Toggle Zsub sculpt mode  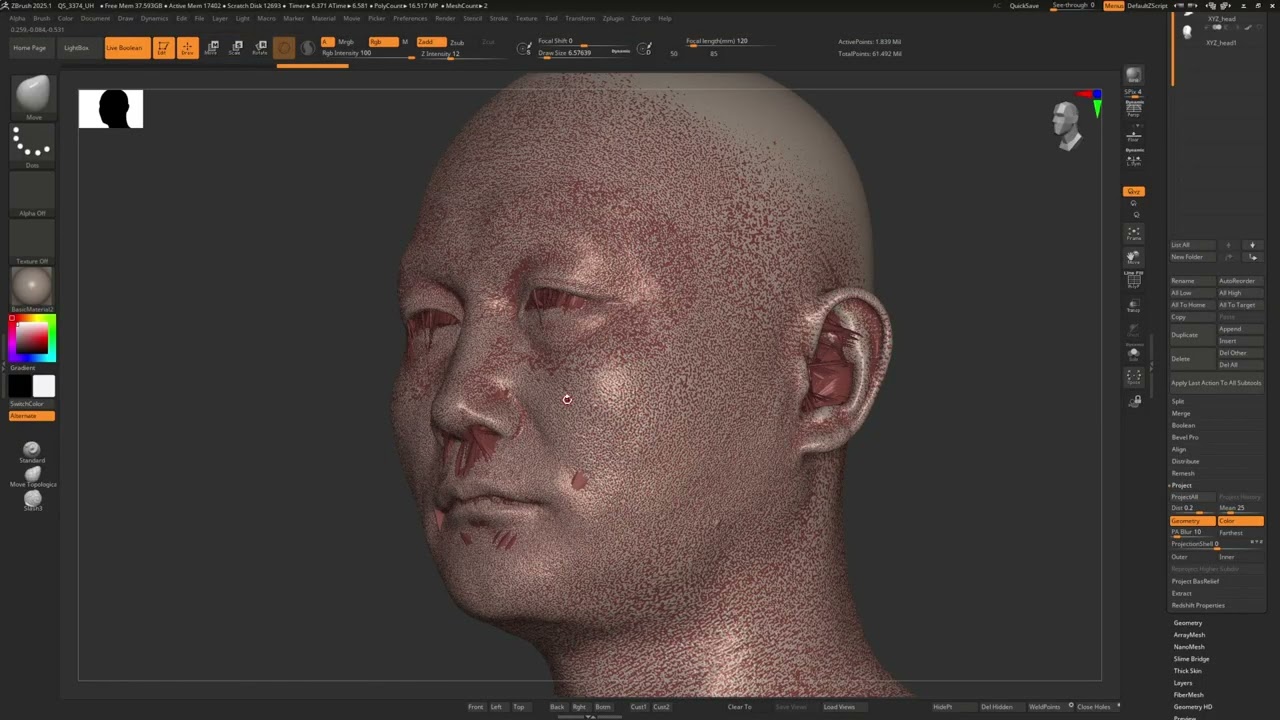point(457,42)
